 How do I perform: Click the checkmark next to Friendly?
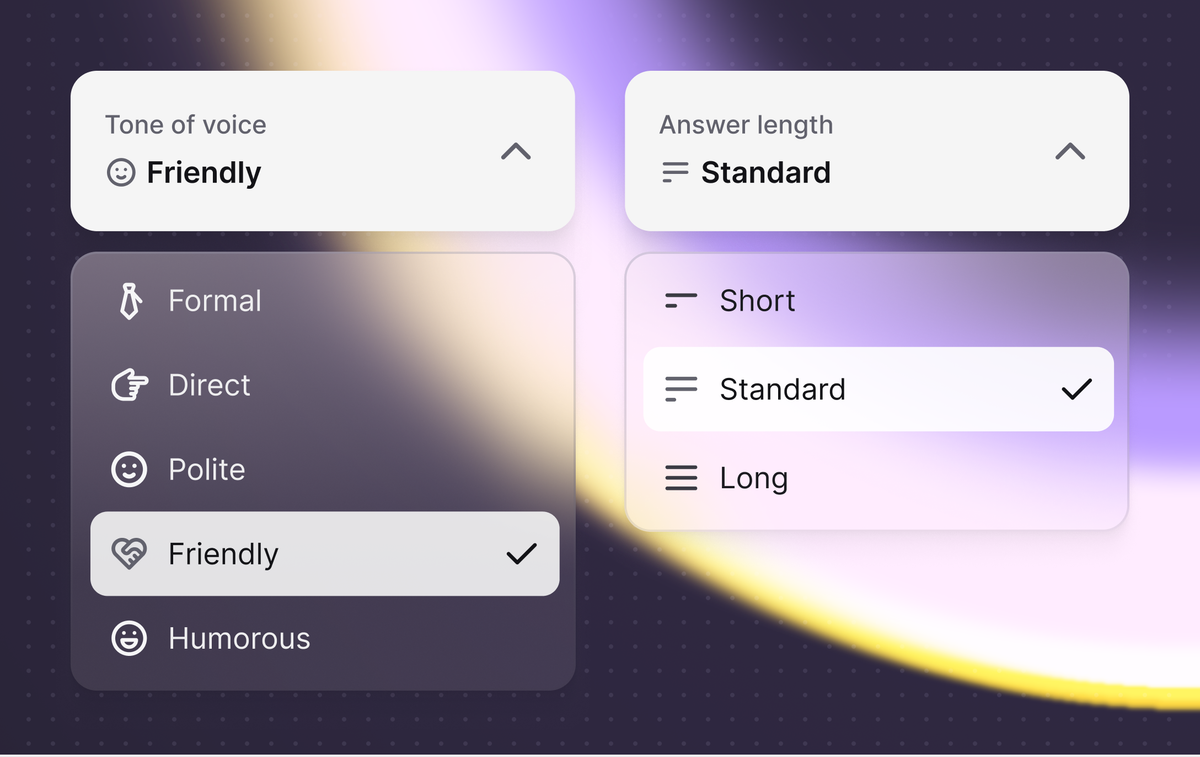[x=521, y=553]
